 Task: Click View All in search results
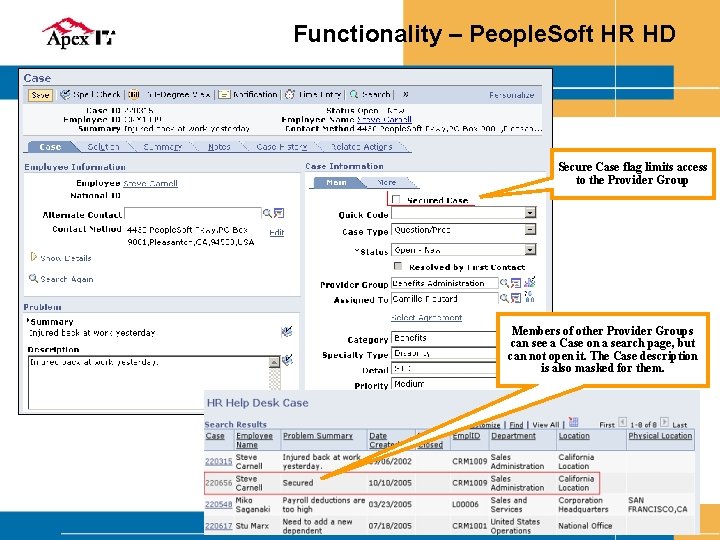(546, 425)
